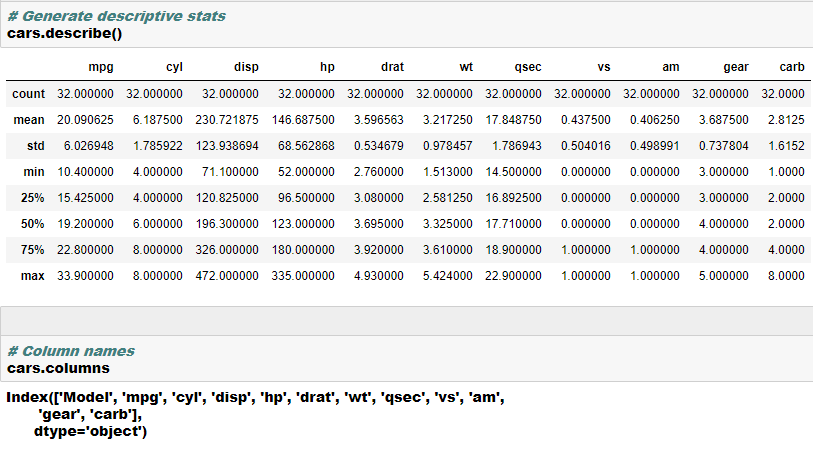Click mean vs value 0.437500
813x455 pixels.
(x=586, y=120)
